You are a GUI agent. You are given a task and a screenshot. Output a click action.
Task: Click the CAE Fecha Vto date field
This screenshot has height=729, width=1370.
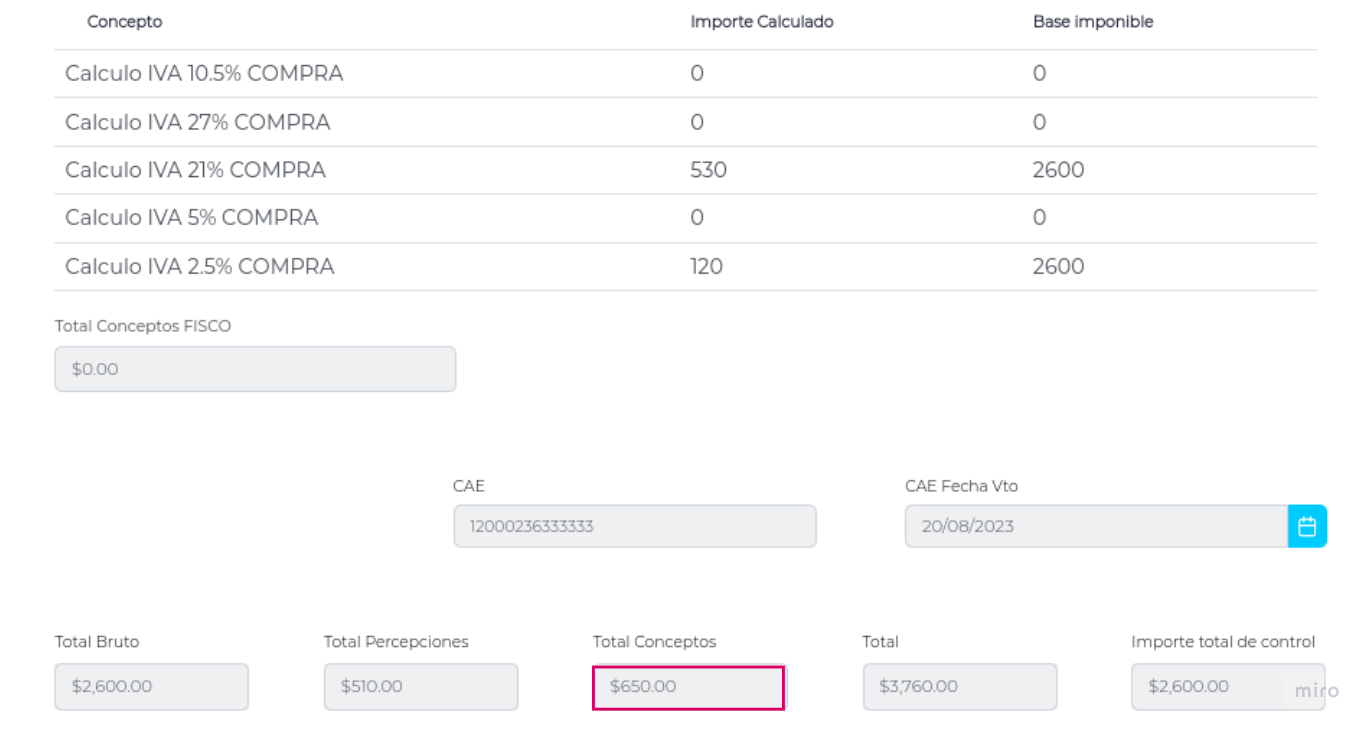[x=1095, y=526]
